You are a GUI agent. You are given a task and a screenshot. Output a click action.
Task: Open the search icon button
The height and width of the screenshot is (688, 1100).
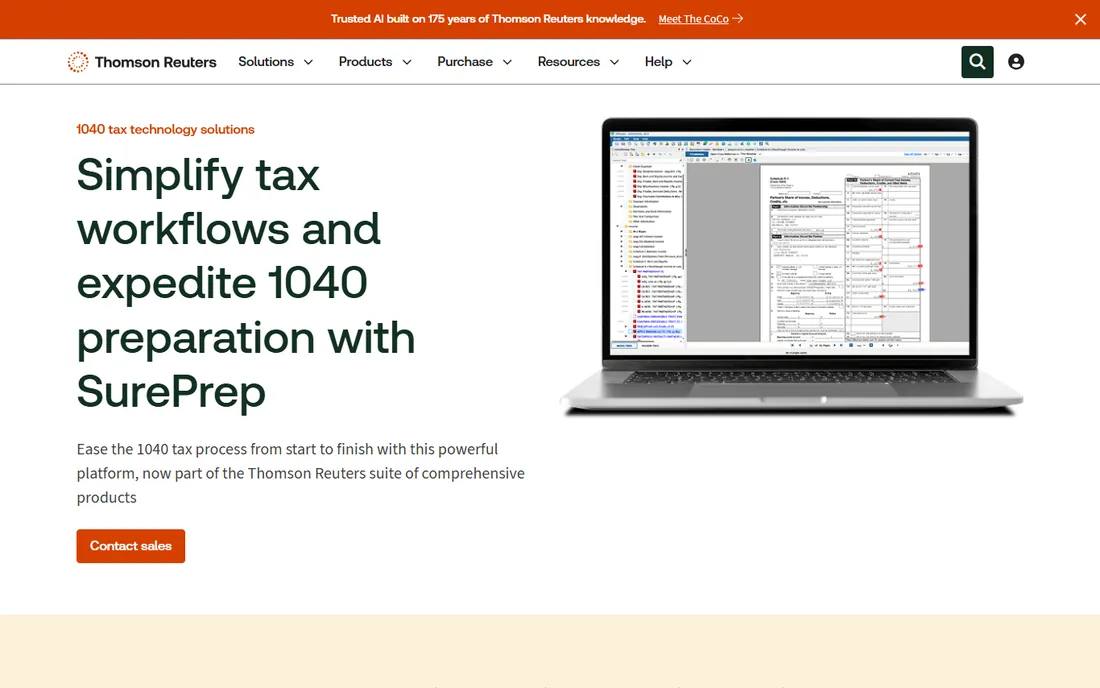977,62
